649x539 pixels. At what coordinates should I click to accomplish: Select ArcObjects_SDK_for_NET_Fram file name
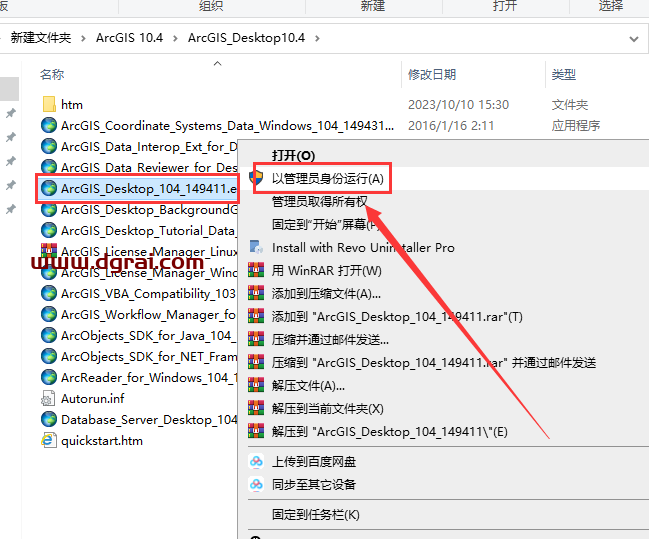tap(149, 356)
